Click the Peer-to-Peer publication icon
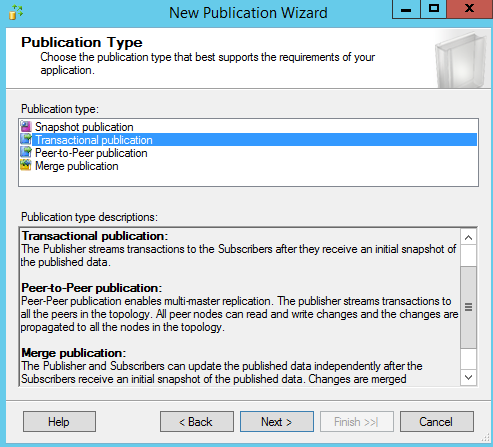This screenshot has width=493, height=447. [26, 153]
